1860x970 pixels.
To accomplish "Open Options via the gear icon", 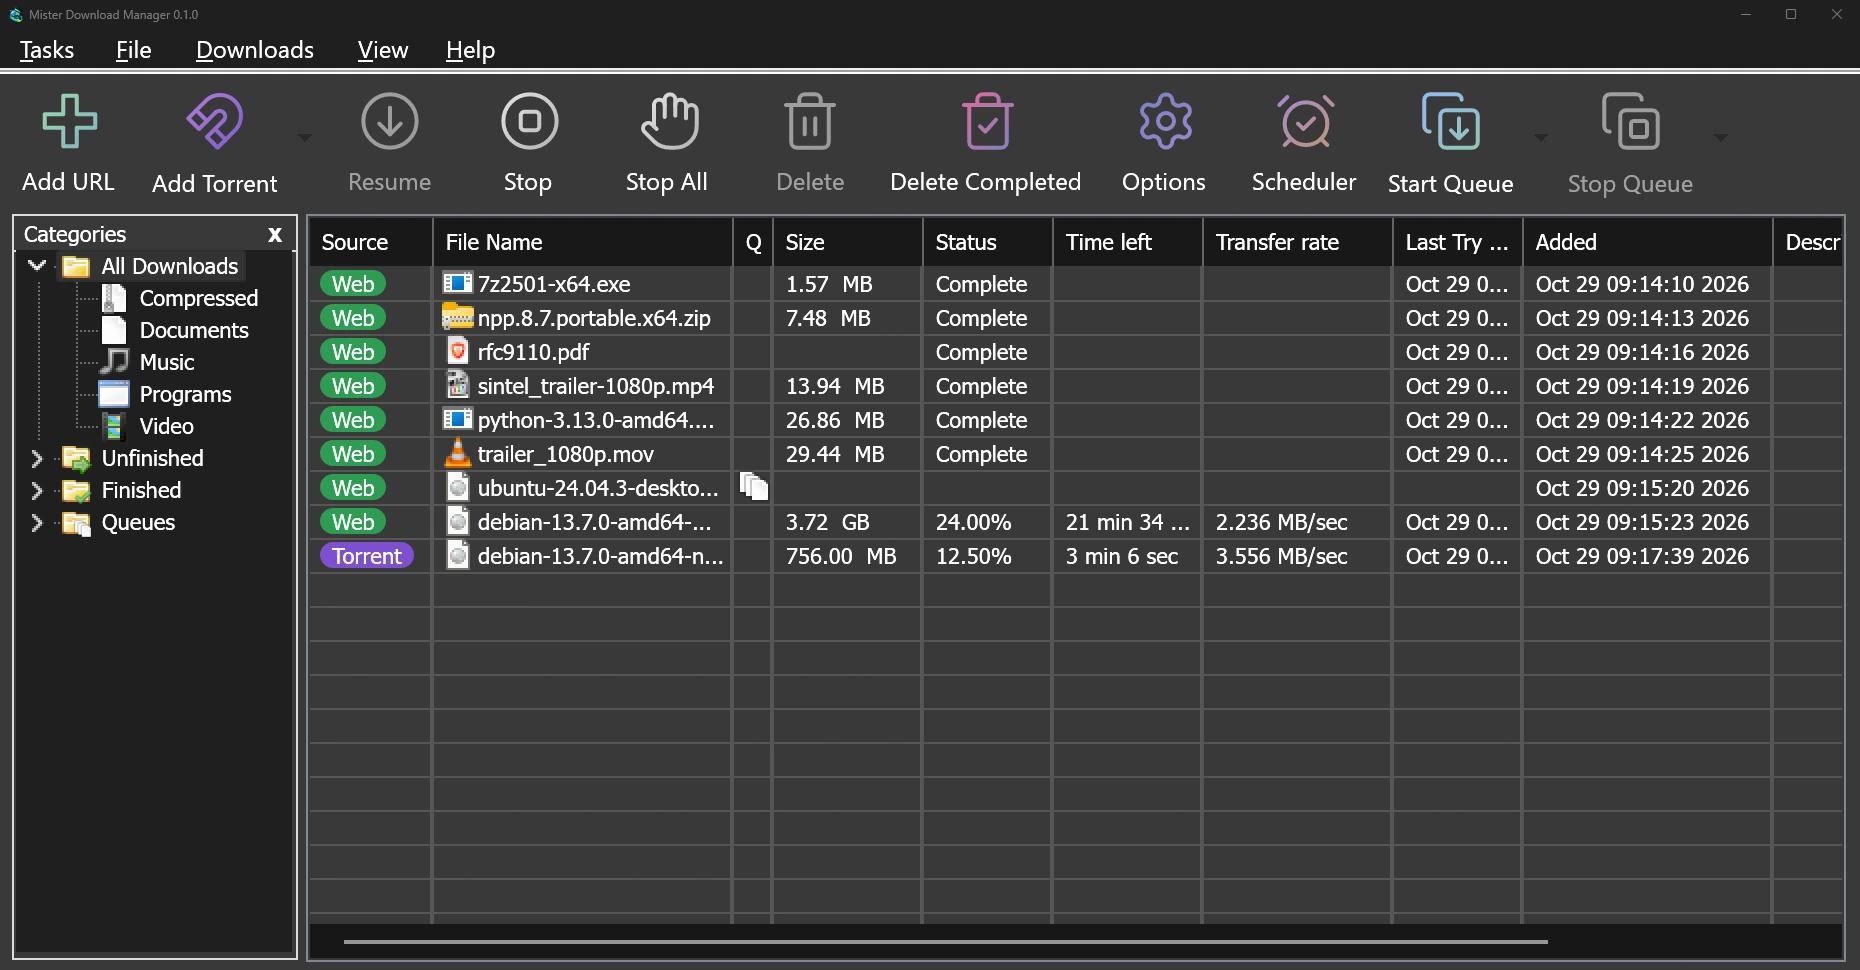I will tap(1165, 122).
